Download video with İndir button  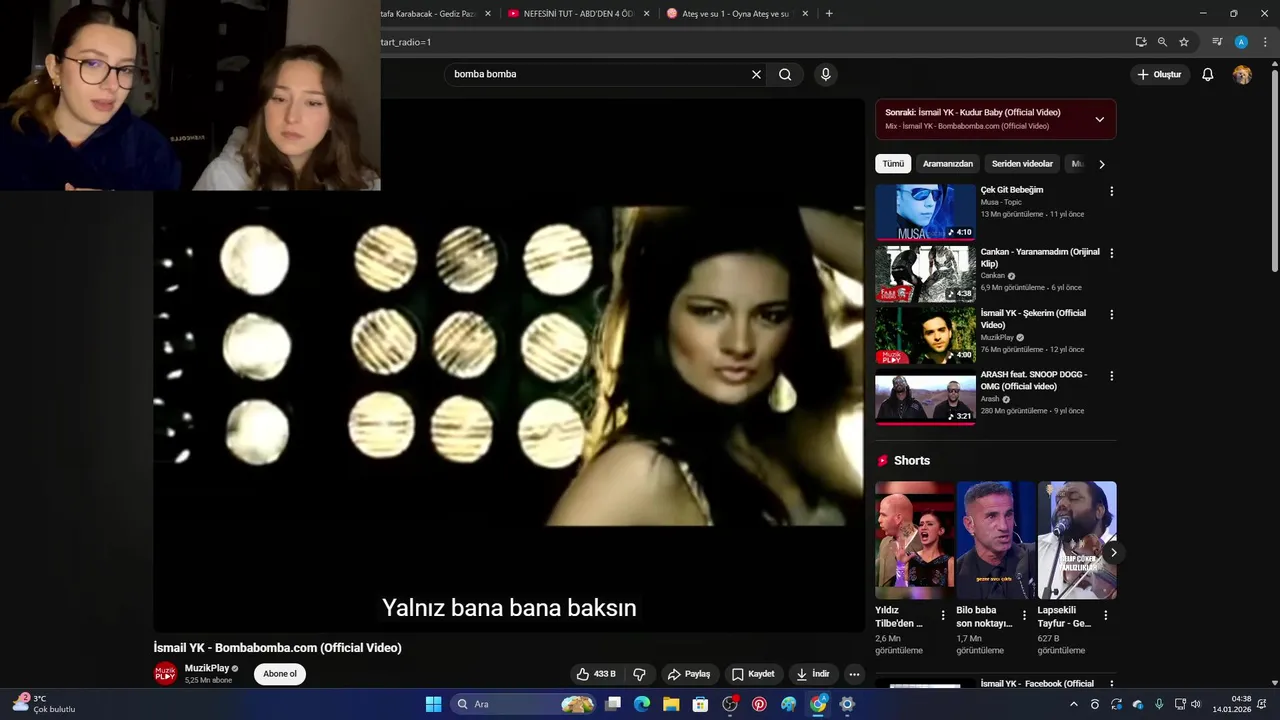click(x=813, y=674)
